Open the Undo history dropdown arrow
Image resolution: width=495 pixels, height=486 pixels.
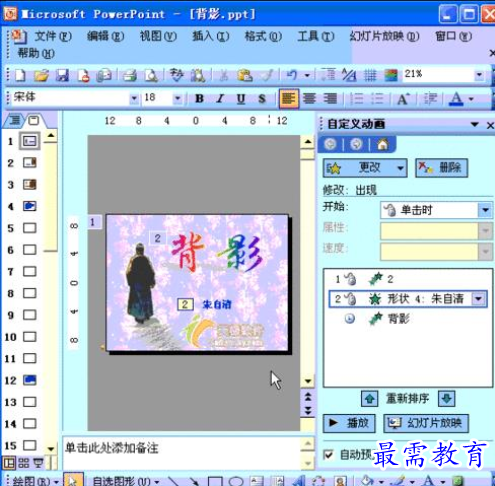click(307, 75)
